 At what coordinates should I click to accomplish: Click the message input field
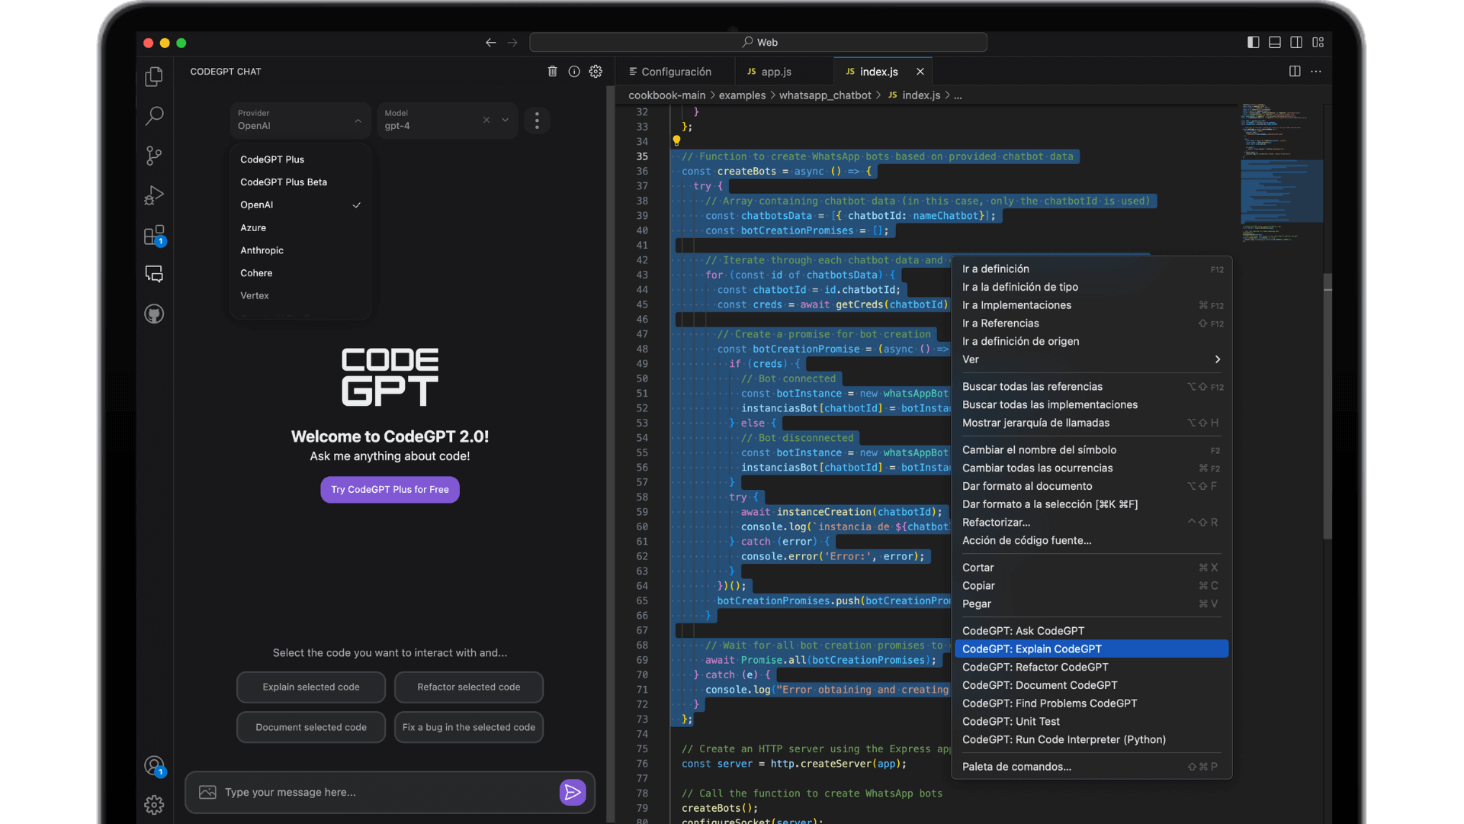coord(380,792)
